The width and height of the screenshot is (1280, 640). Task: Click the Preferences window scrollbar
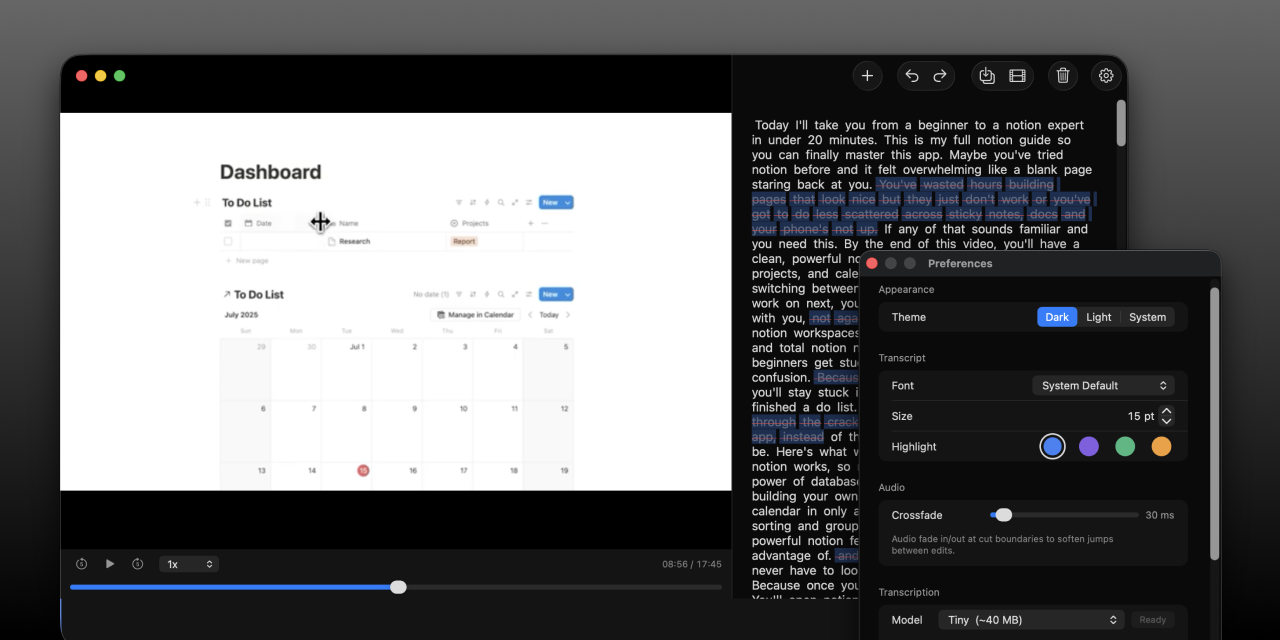pyautogui.click(x=1214, y=423)
